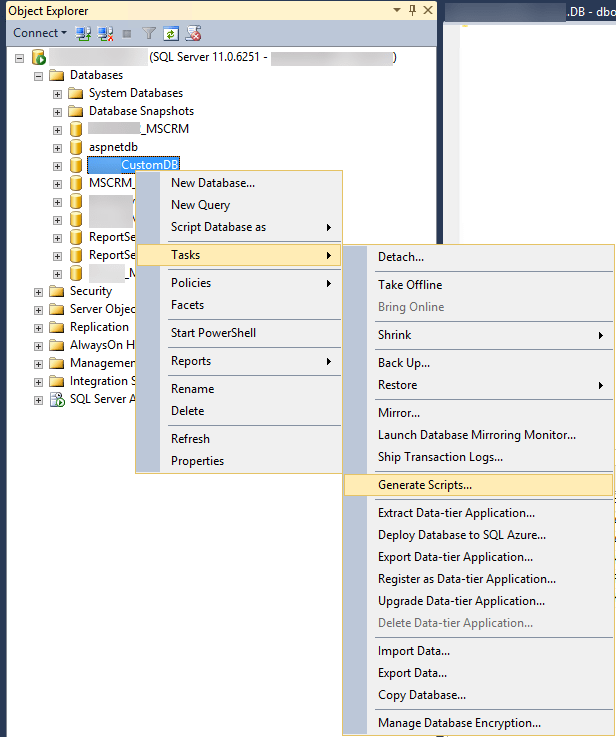Select the Replication folder icon
The height and width of the screenshot is (737, 616).
(x=57, y=327)
